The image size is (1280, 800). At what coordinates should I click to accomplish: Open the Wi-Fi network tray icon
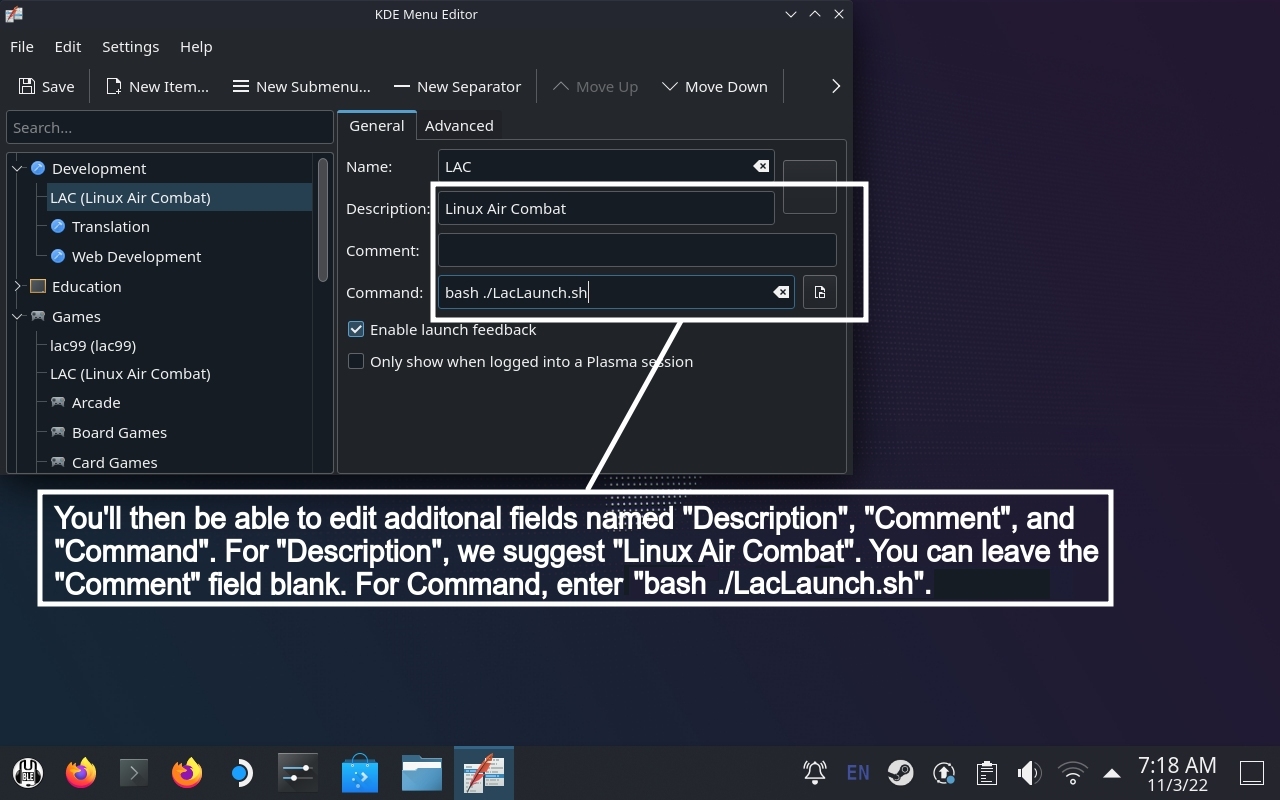pyautogui.click(x=1072, y=772)
